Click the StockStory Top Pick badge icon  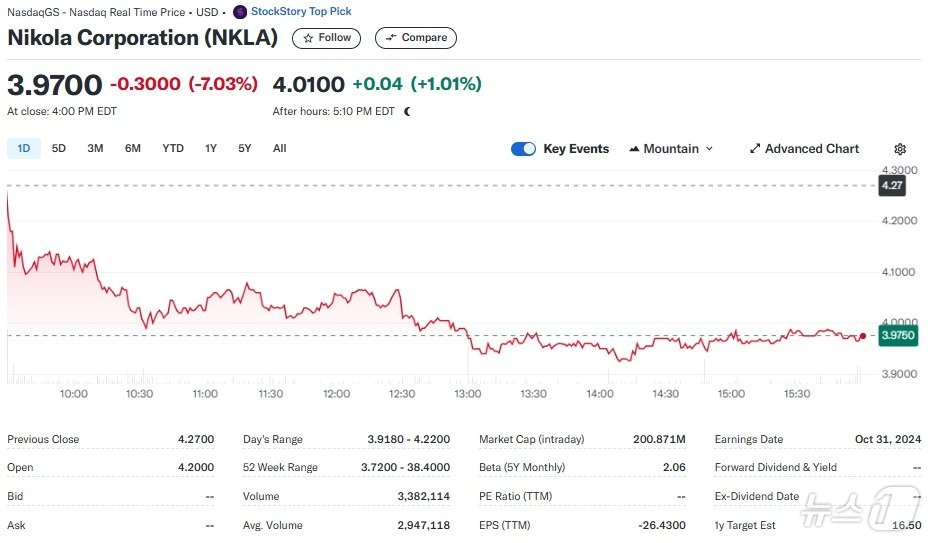click(240, 12)
